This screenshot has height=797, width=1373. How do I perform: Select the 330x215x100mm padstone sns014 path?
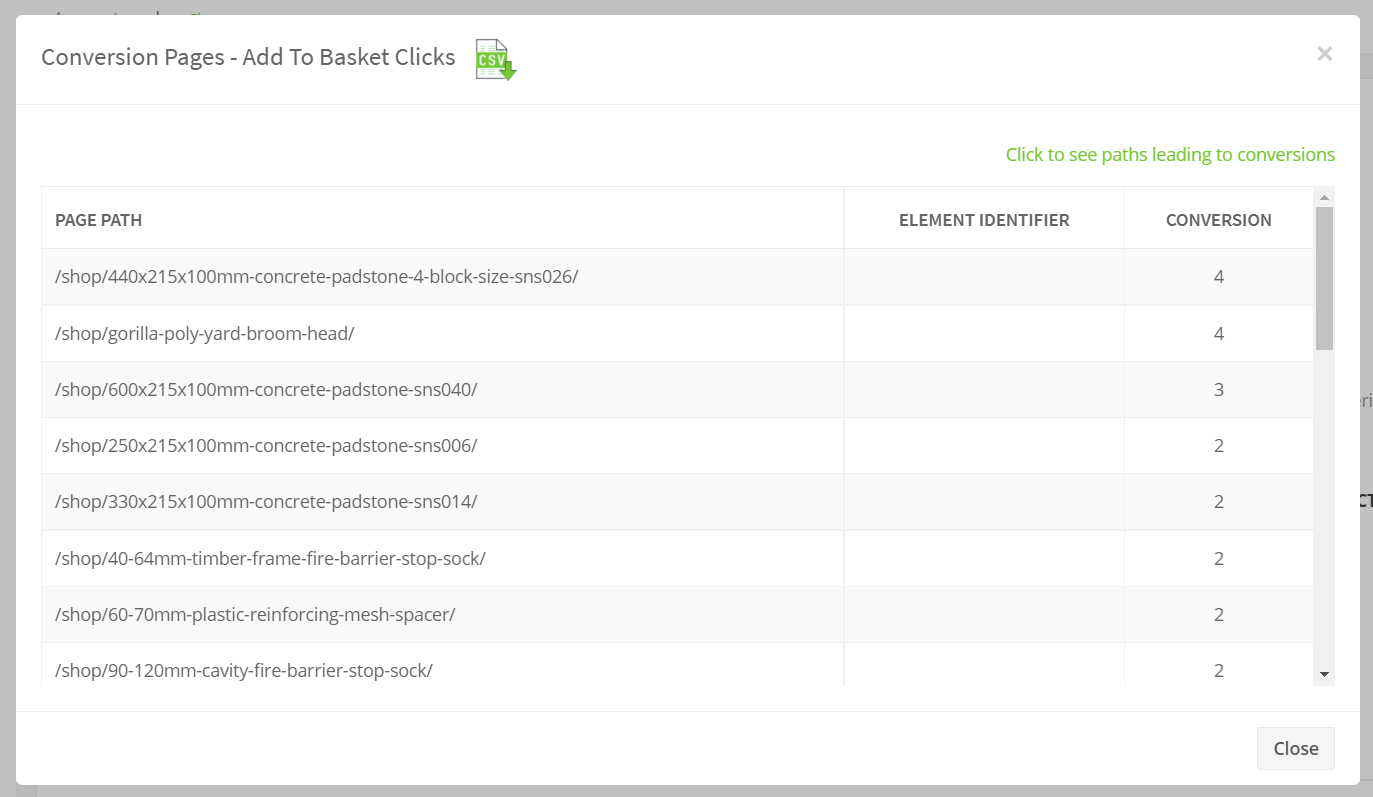coord(266,501)
